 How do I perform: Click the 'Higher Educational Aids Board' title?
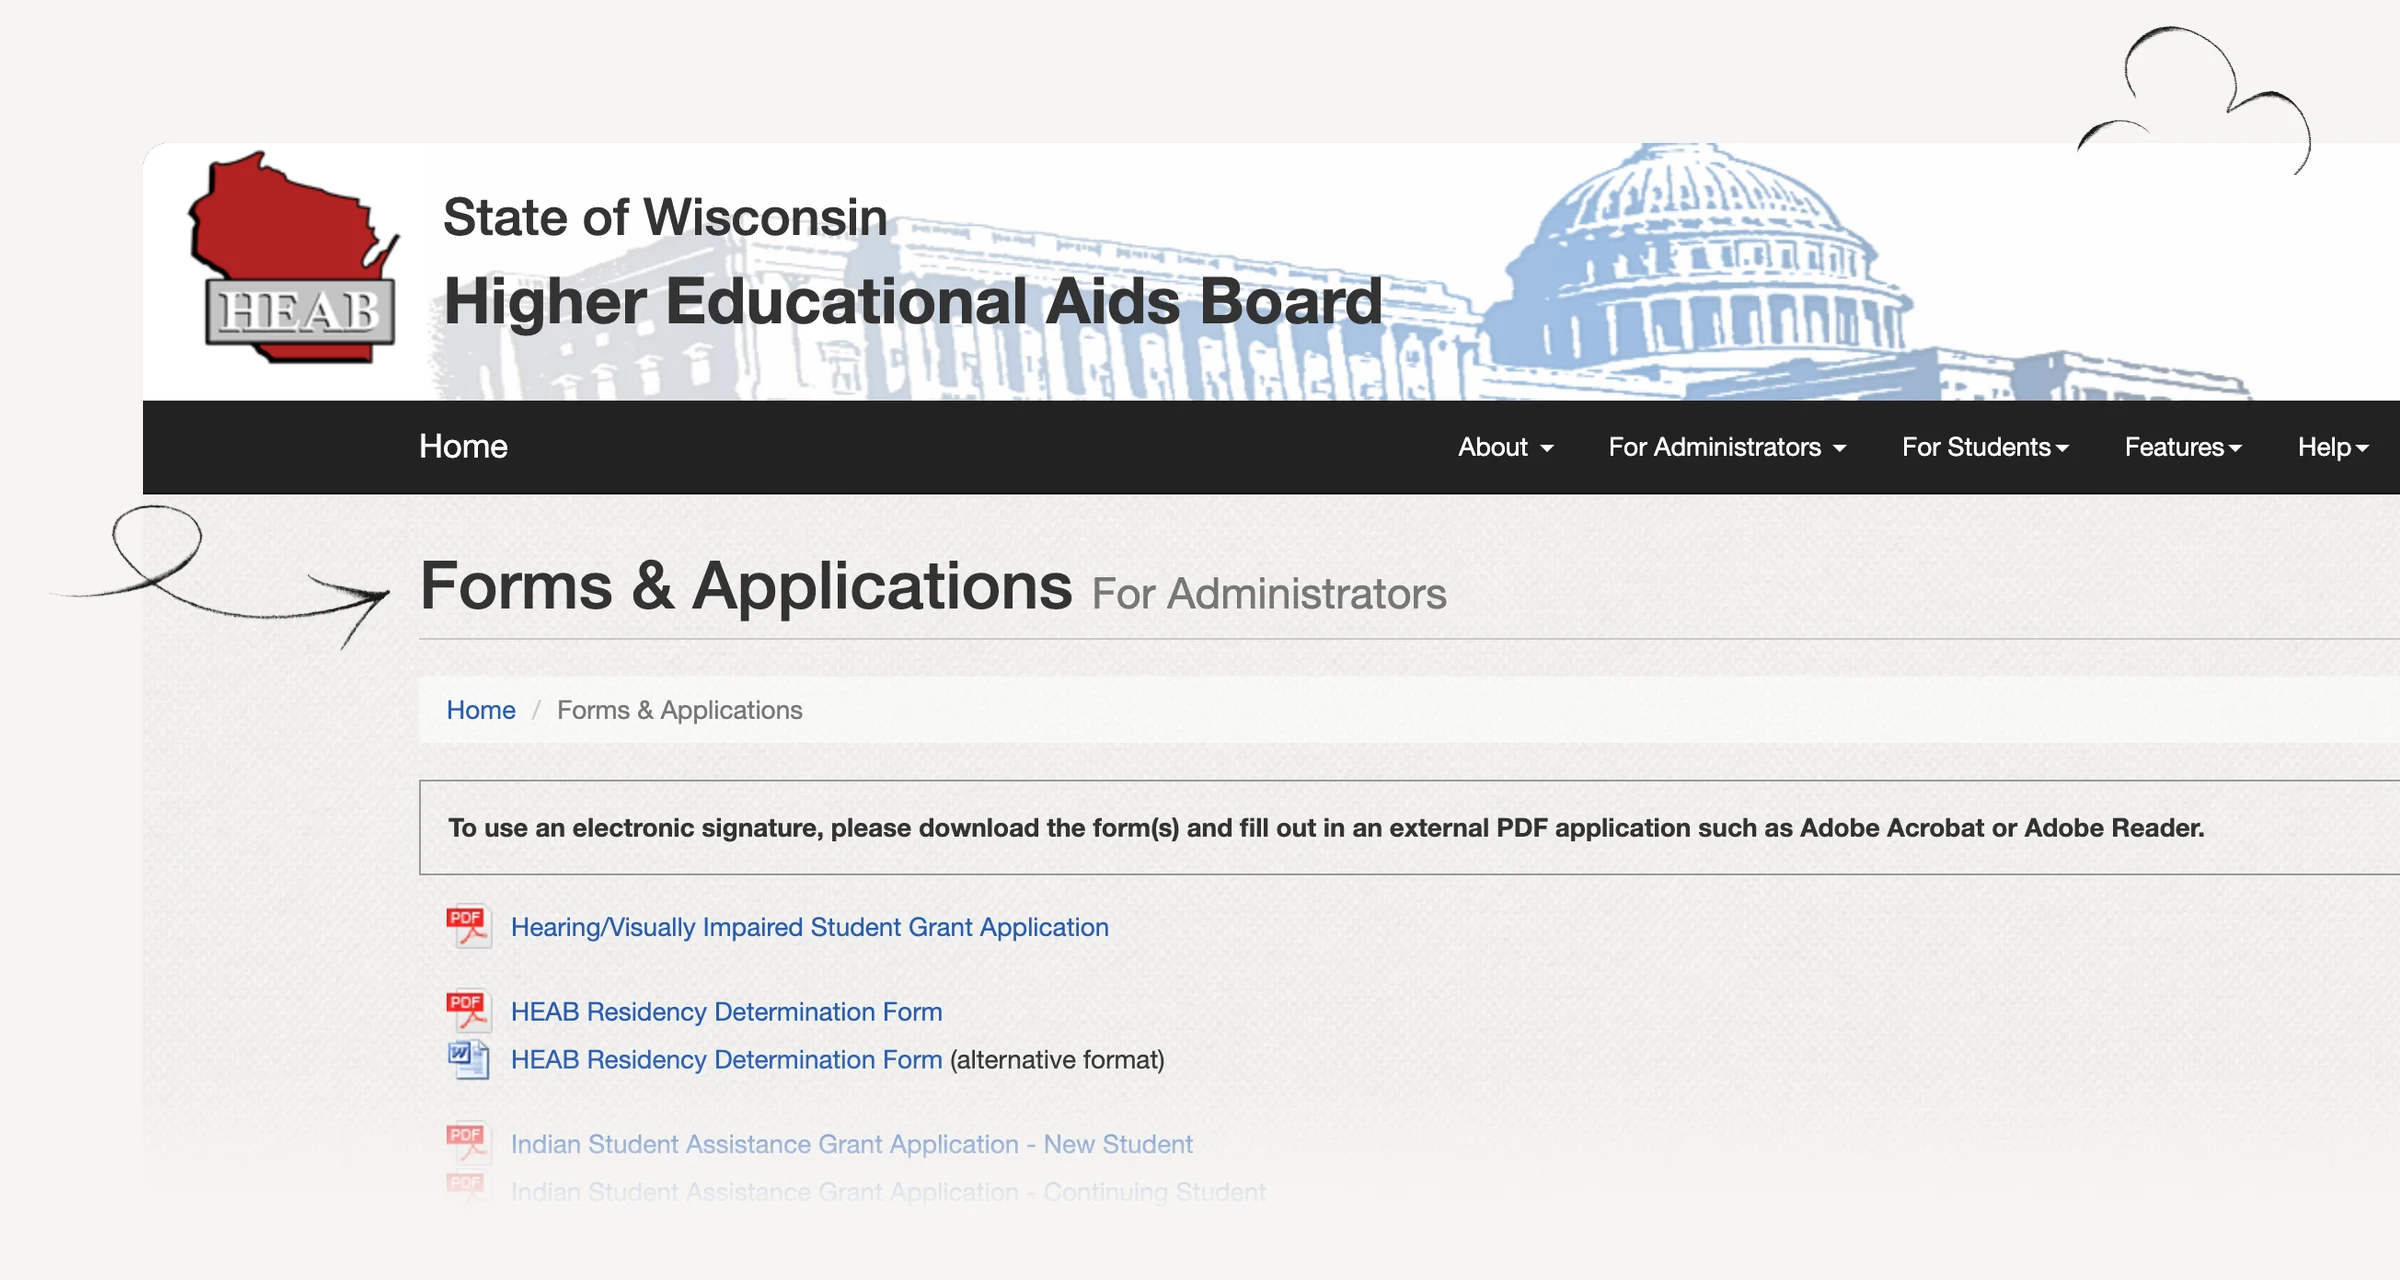click(x=913, y=301)
